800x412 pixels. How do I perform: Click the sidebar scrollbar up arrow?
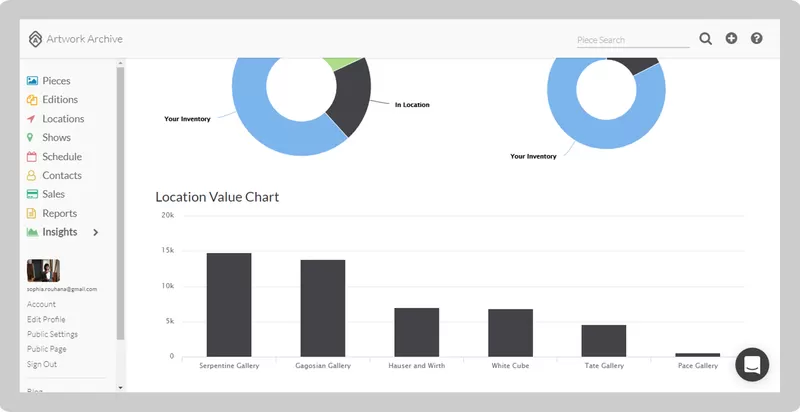click(x=120, y=63)
